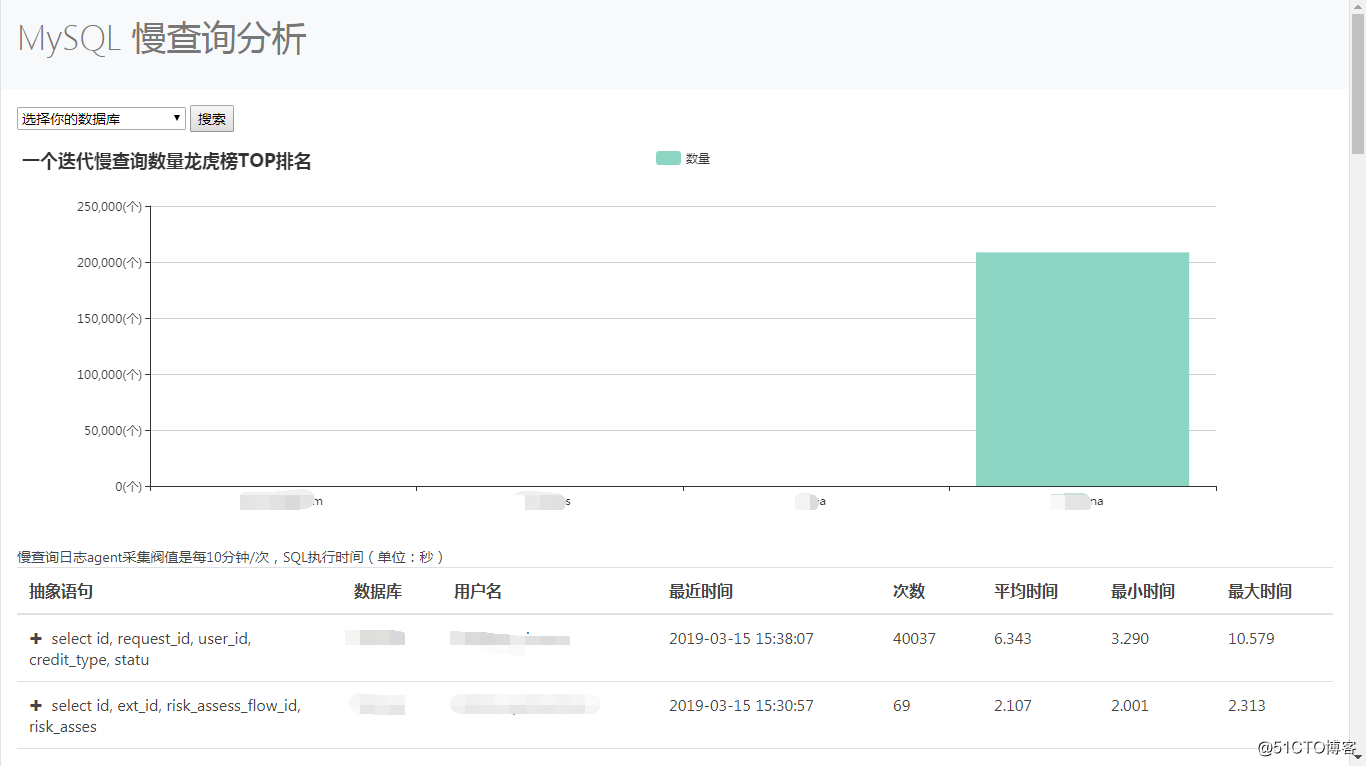
Task: Click the agent collection threshold note text
Action: (231, 557)
